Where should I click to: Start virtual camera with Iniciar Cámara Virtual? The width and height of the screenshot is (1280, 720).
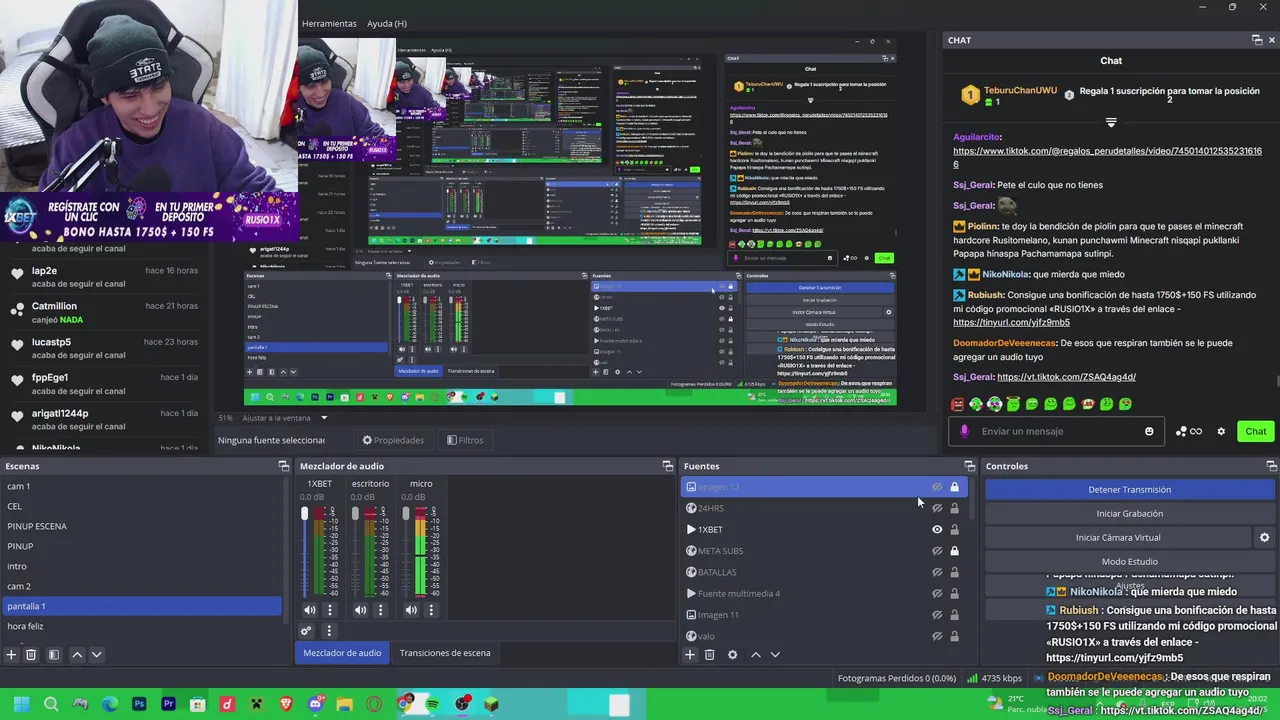point(1118,537)
